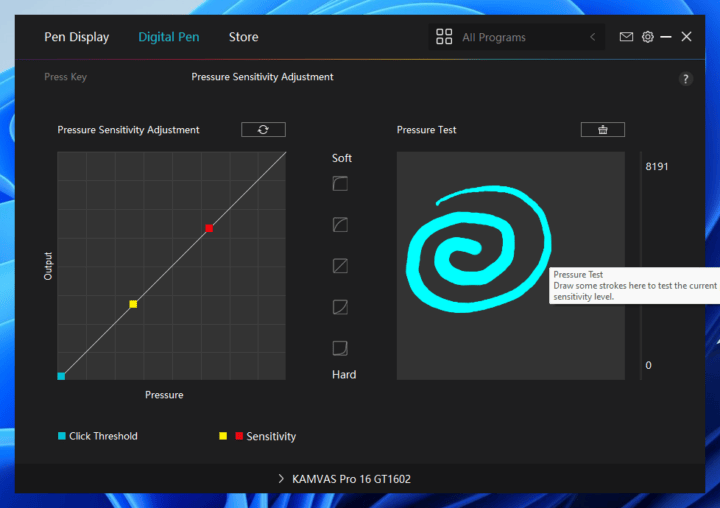The height and width of the screenshot is (508, 720).
Task: Open the All Programs dropdown
Action: click(x=515, y=37)
